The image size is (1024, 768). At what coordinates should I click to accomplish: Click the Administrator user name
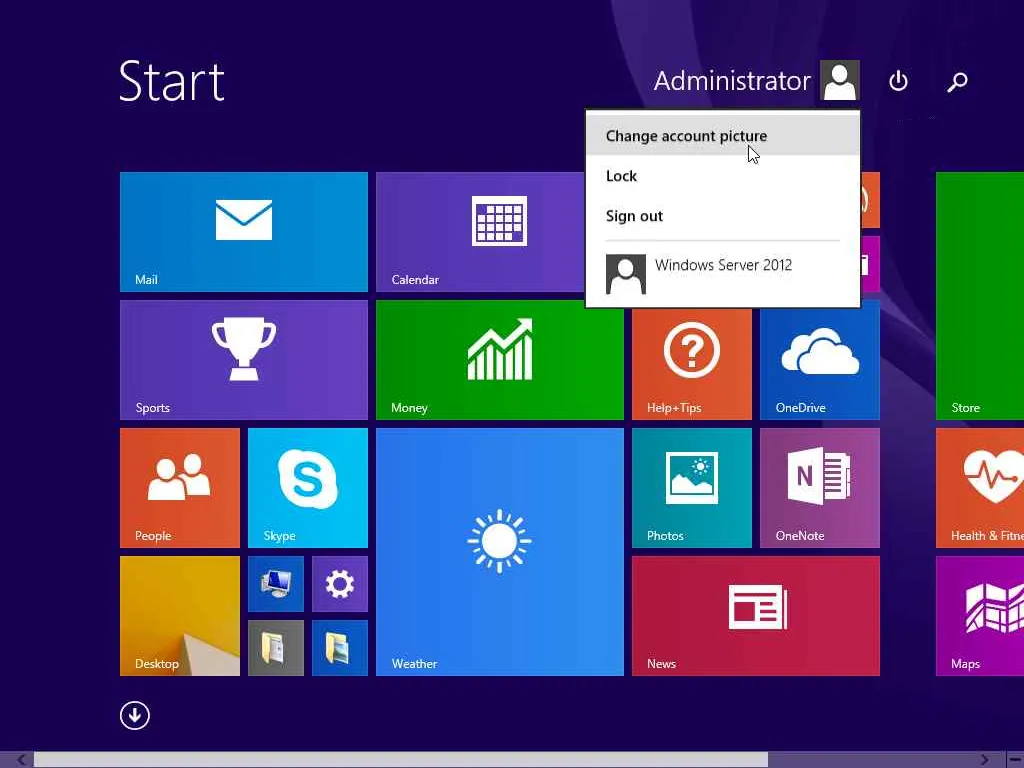point(732,81)
